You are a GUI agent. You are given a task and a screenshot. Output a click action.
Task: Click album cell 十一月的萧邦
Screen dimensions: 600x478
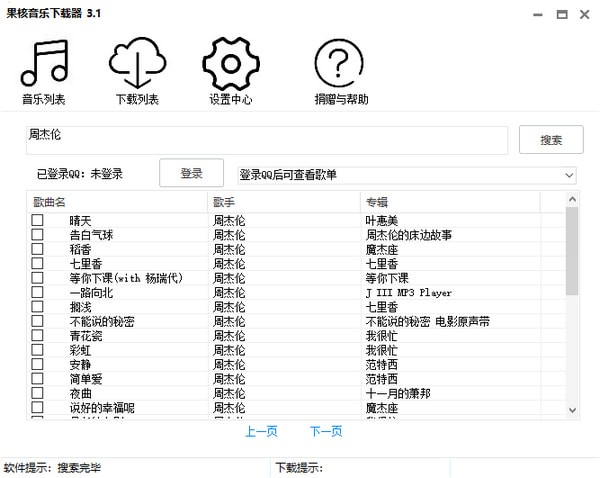click(x=398, y=393)
